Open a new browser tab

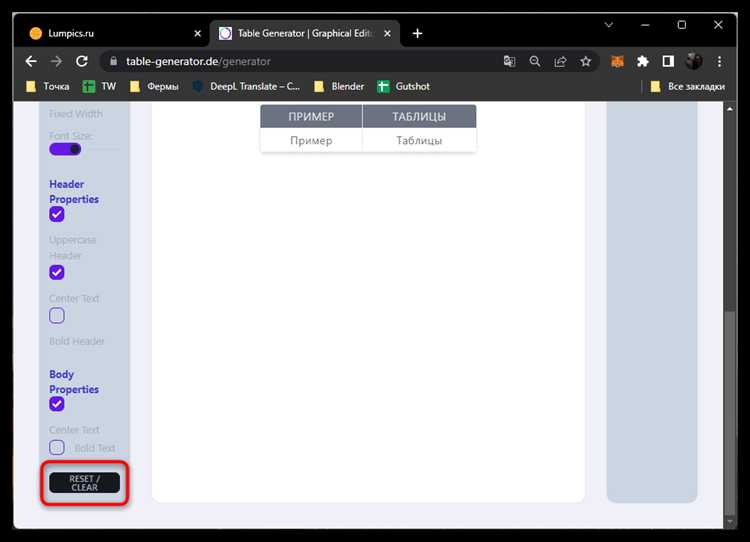[417, 33]
